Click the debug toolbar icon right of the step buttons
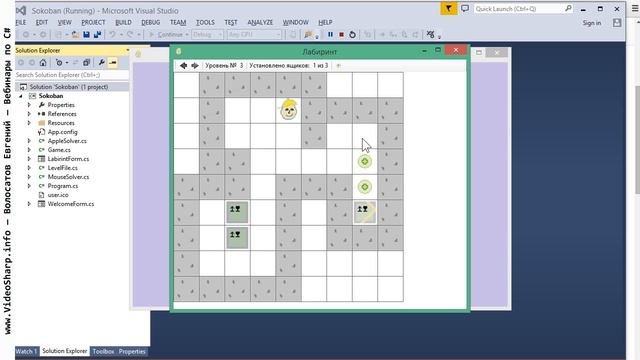This screenshot has width=640, height=360. (431, 35)
